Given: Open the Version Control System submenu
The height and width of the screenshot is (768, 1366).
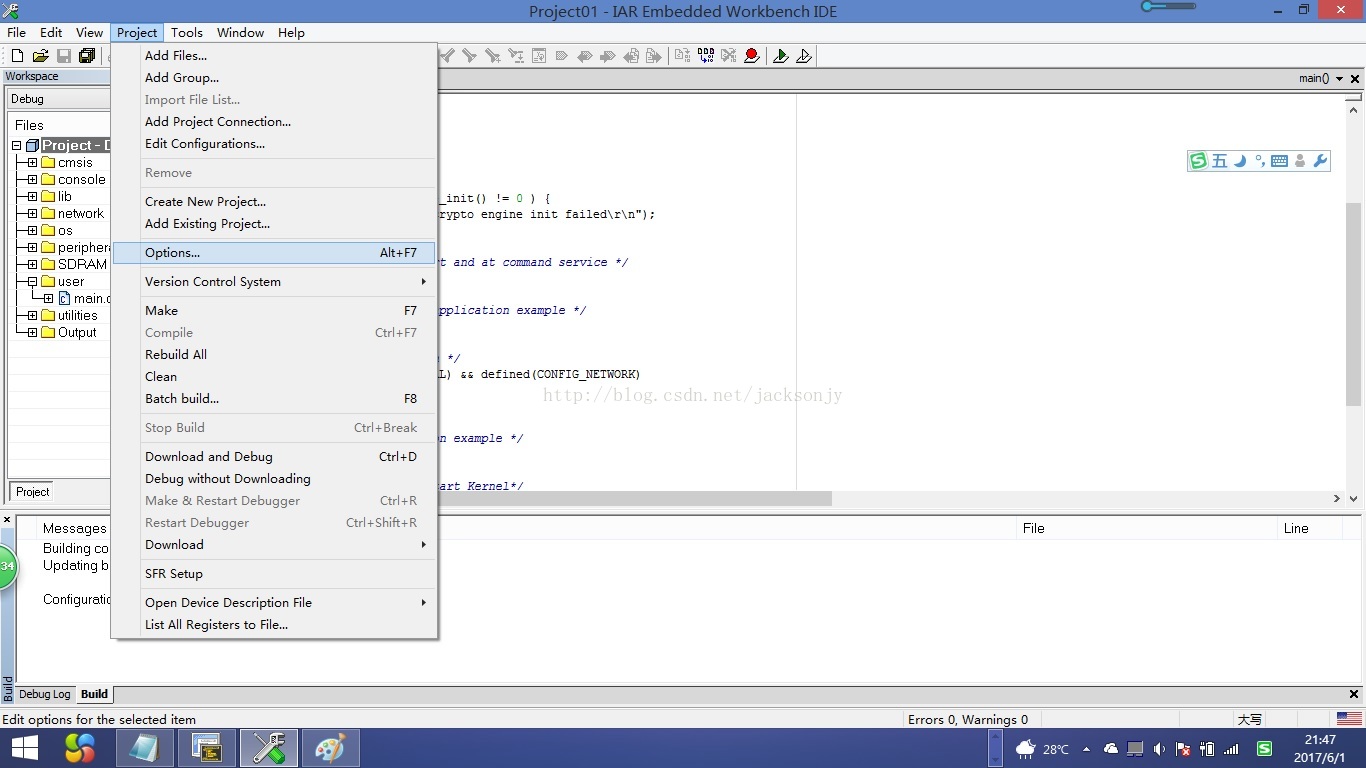Looking at the screenshot, I should pos(274,282).
